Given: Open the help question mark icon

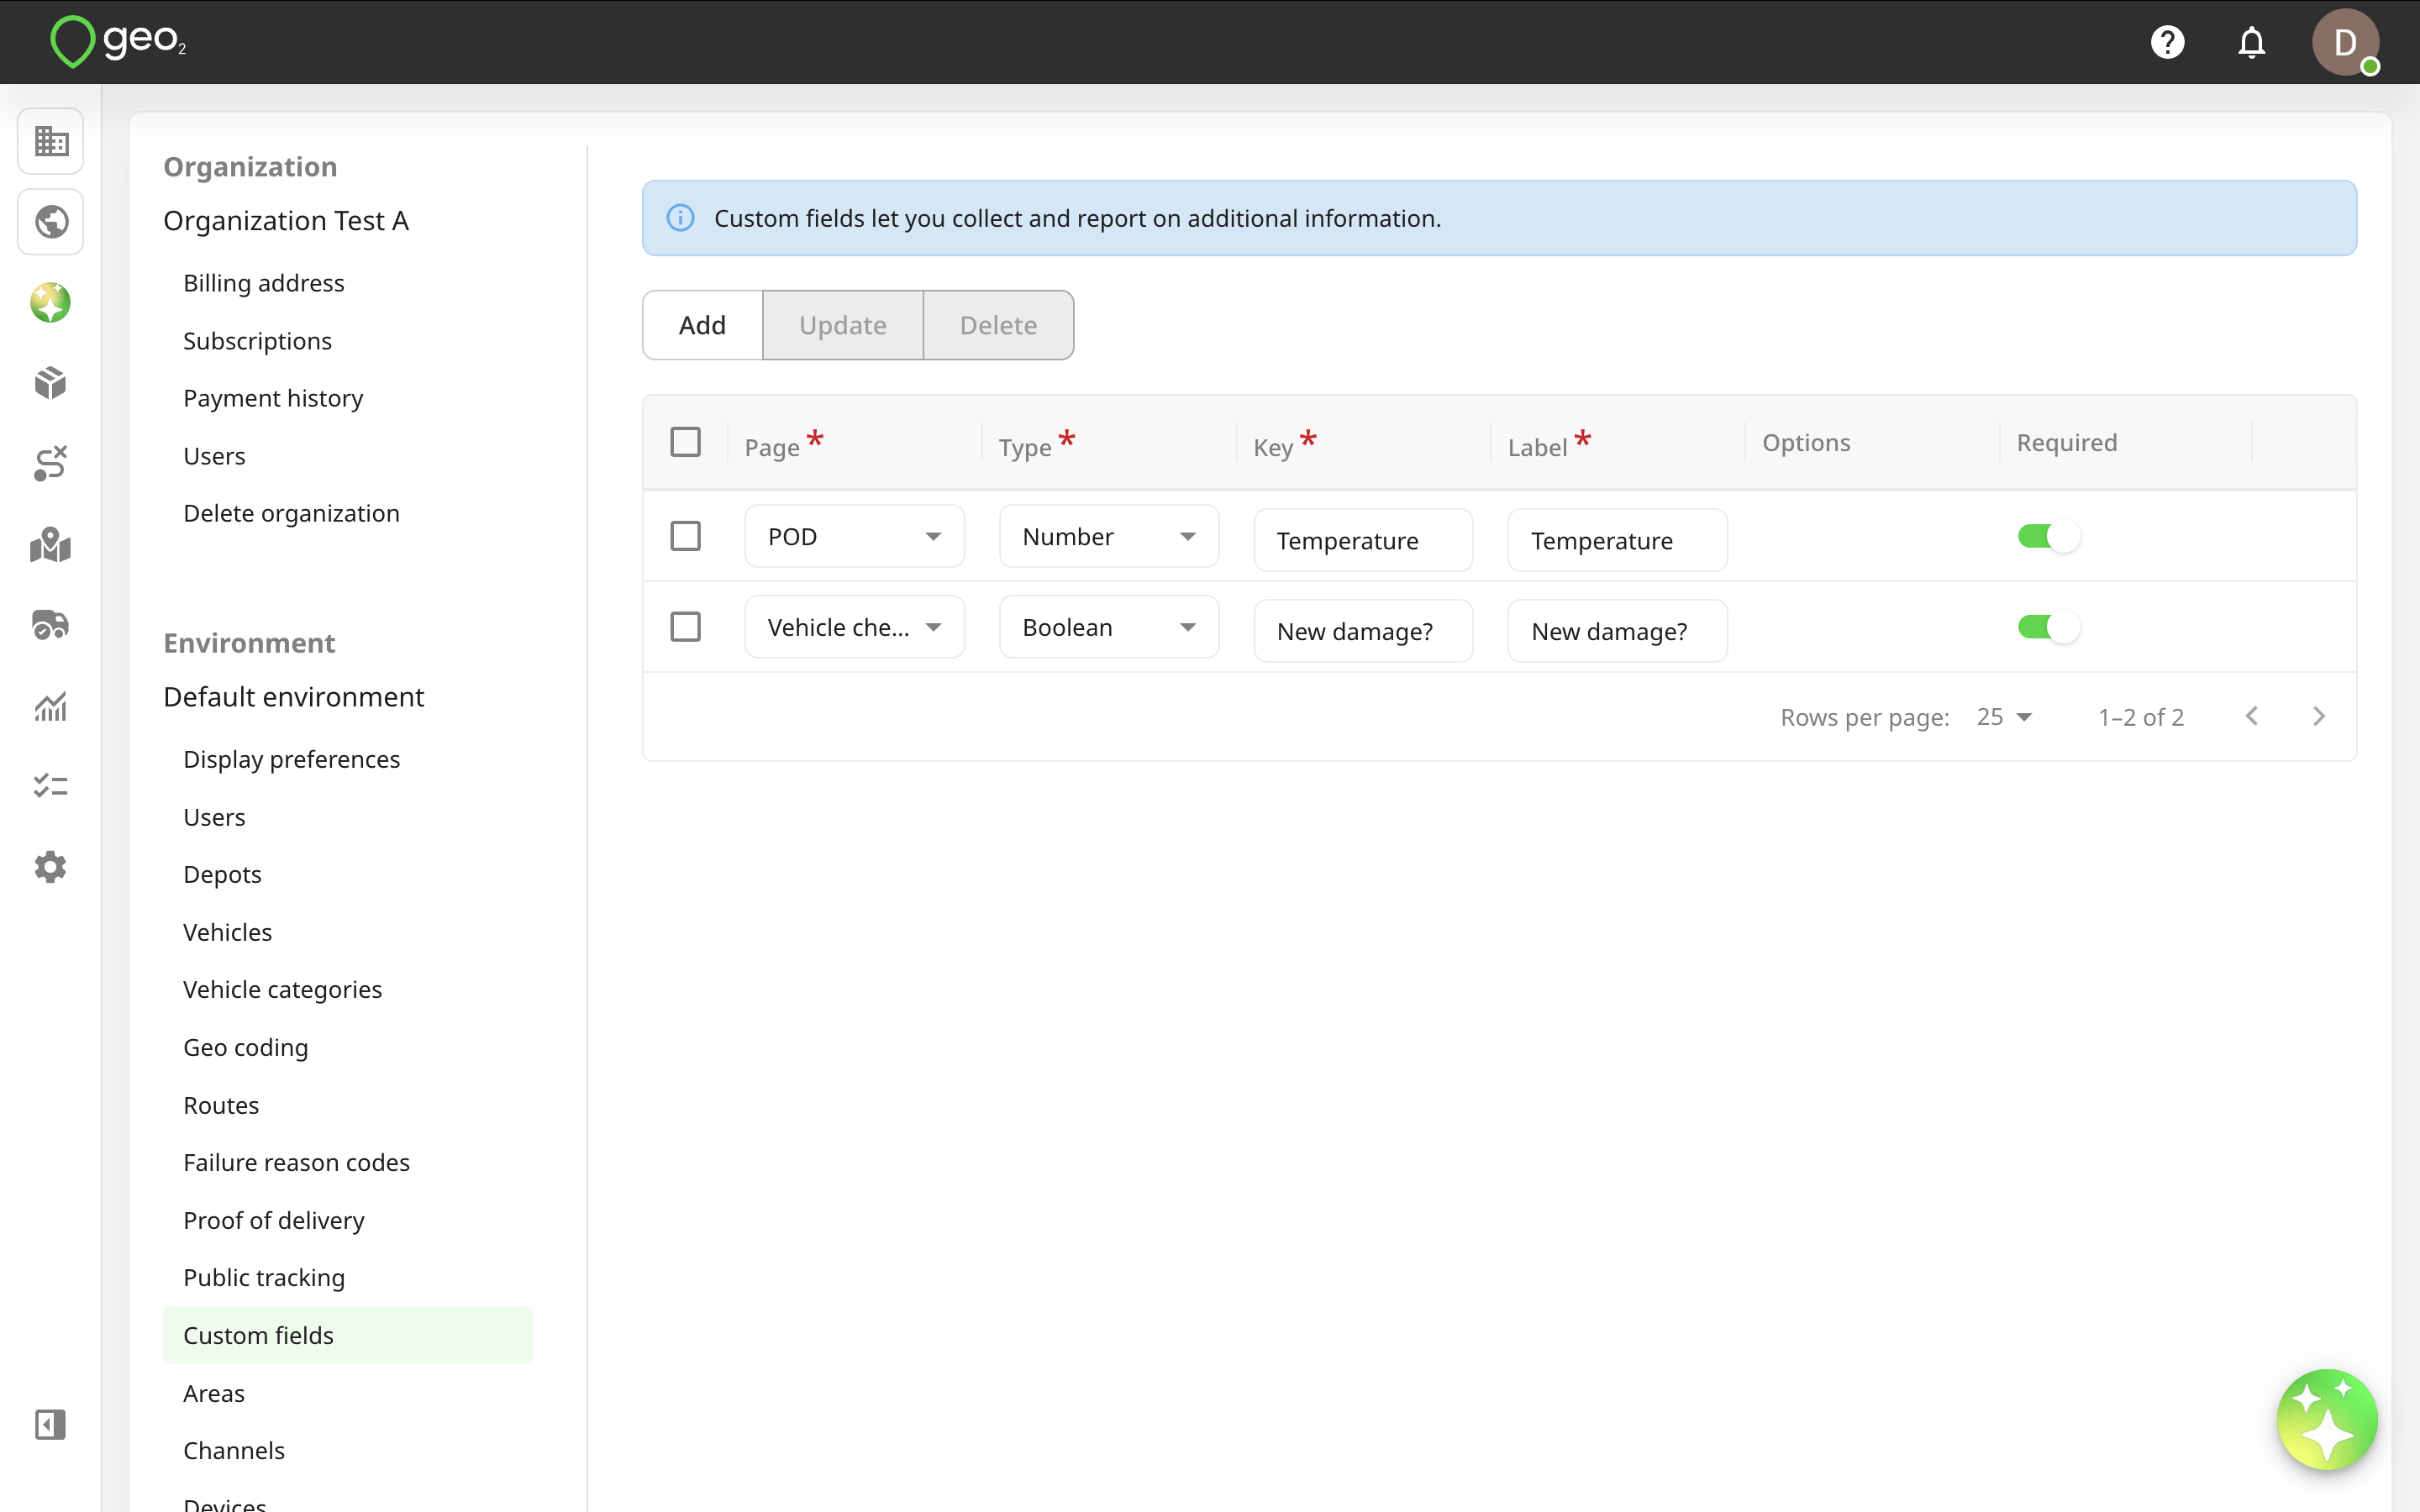Looking at the screenshot, I should [x=2167, y=42].
